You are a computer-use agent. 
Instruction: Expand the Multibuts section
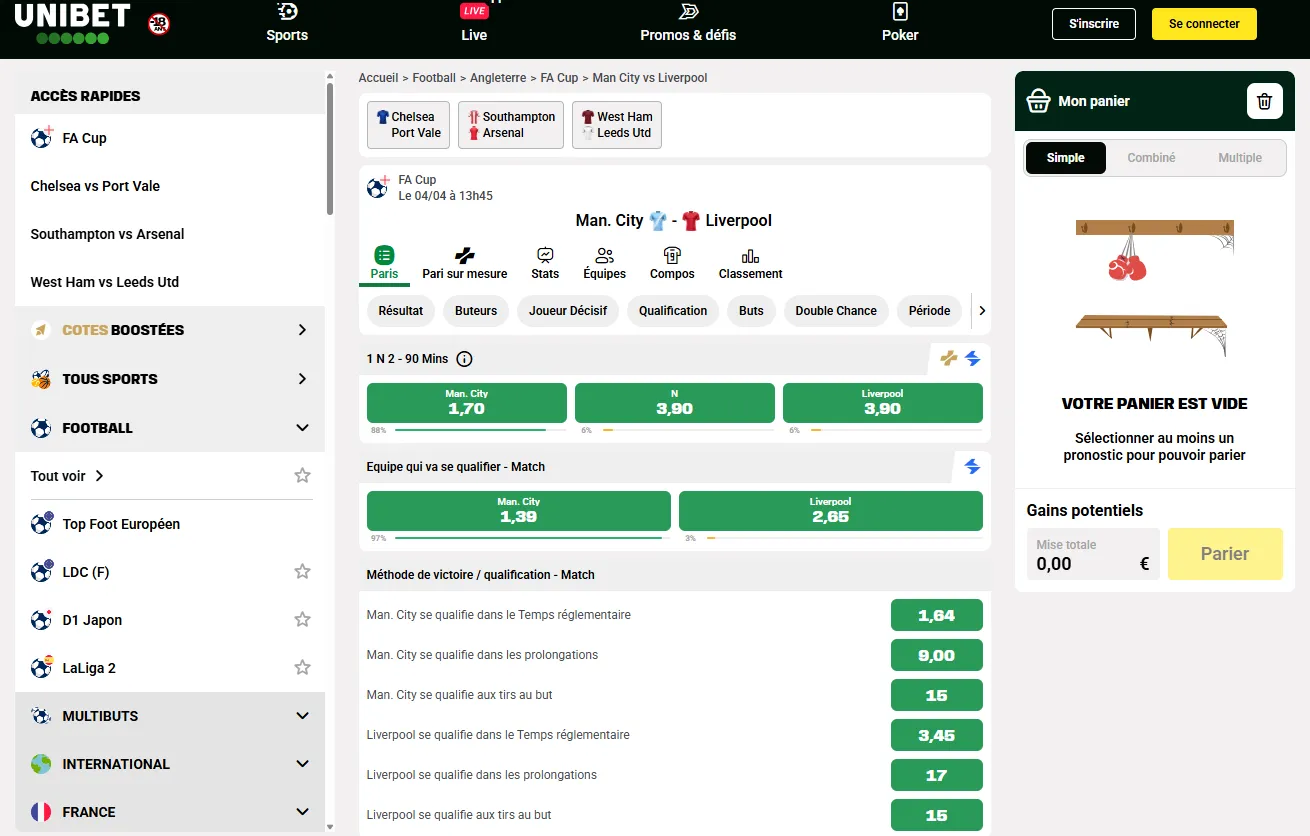170,716
